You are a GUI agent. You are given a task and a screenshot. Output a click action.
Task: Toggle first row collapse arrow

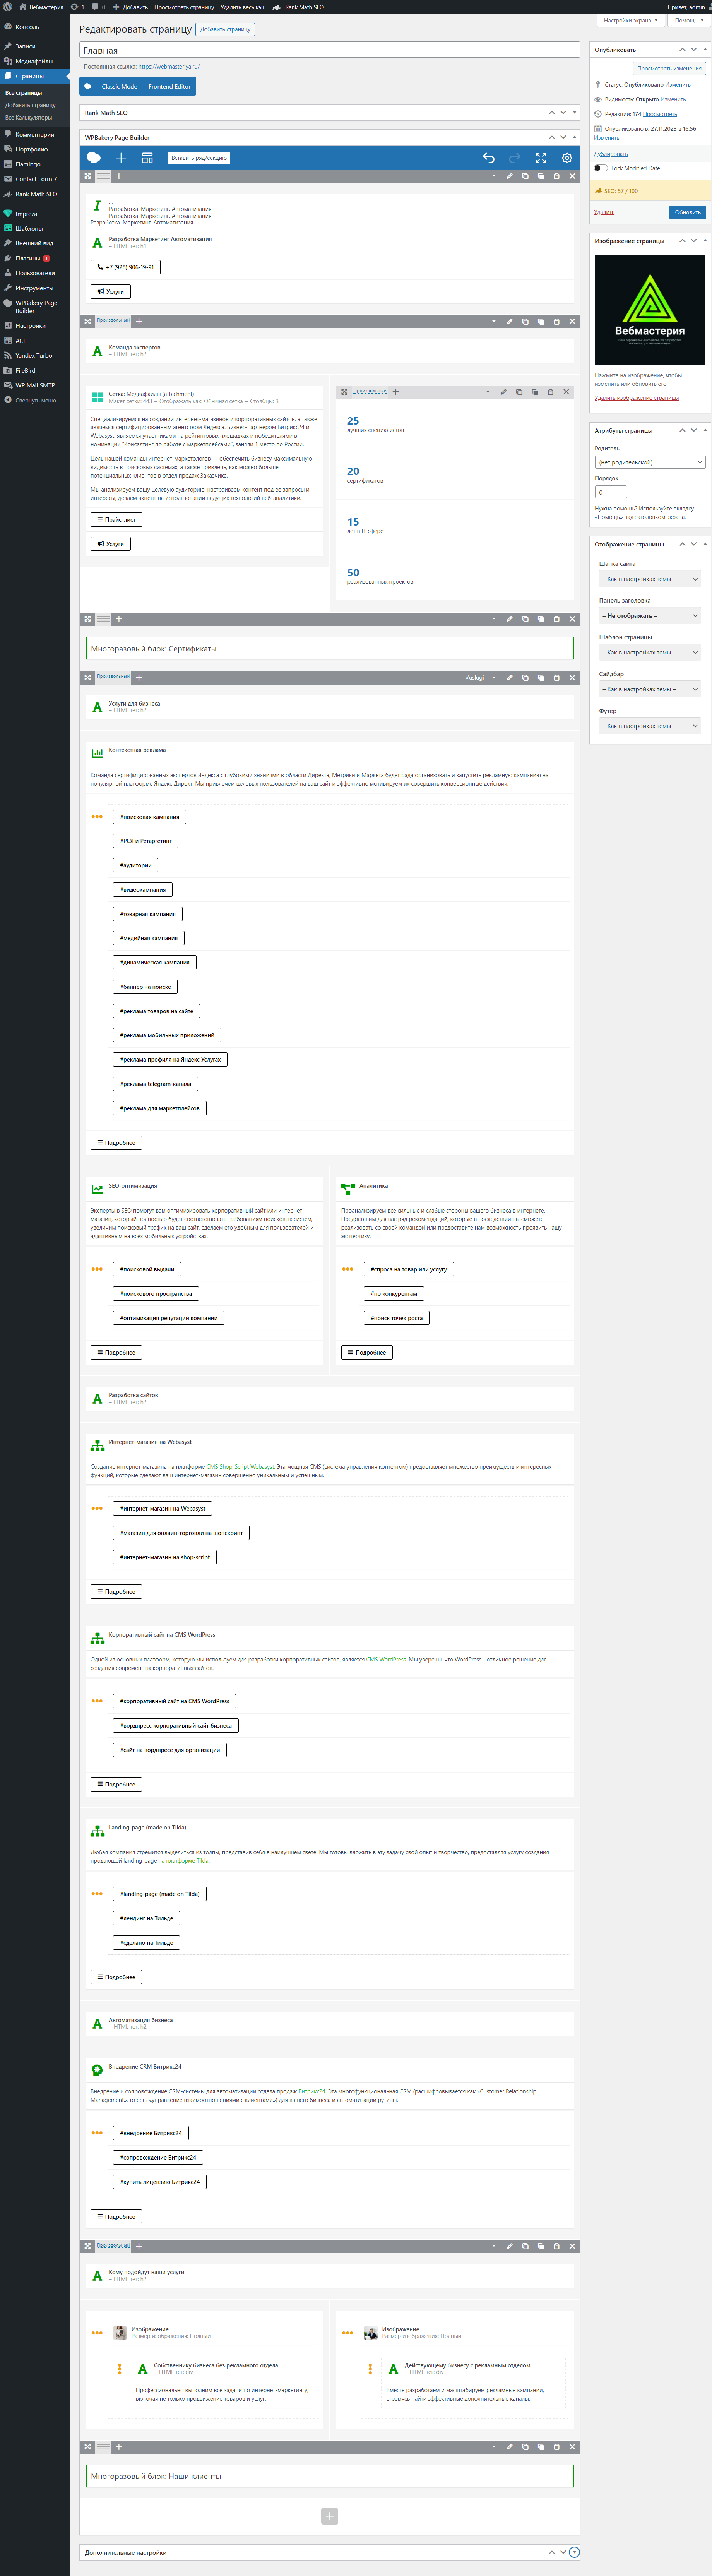[494, 176]
